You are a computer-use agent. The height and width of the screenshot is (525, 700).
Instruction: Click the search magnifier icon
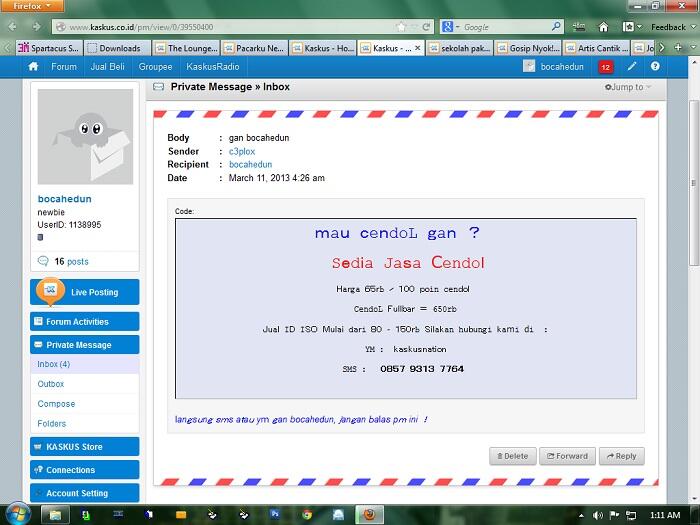(x=556, y=27)
